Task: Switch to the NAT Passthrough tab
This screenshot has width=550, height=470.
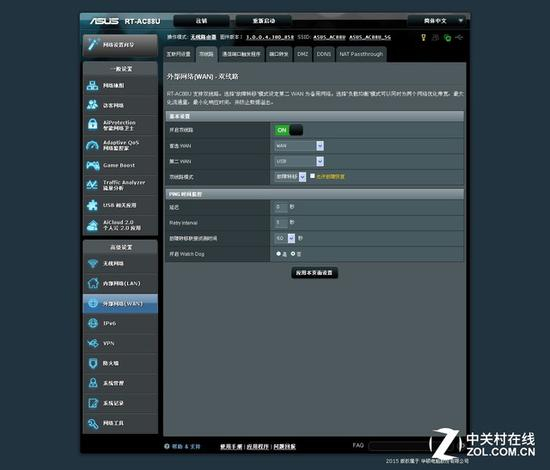Action: click(361, 54)
